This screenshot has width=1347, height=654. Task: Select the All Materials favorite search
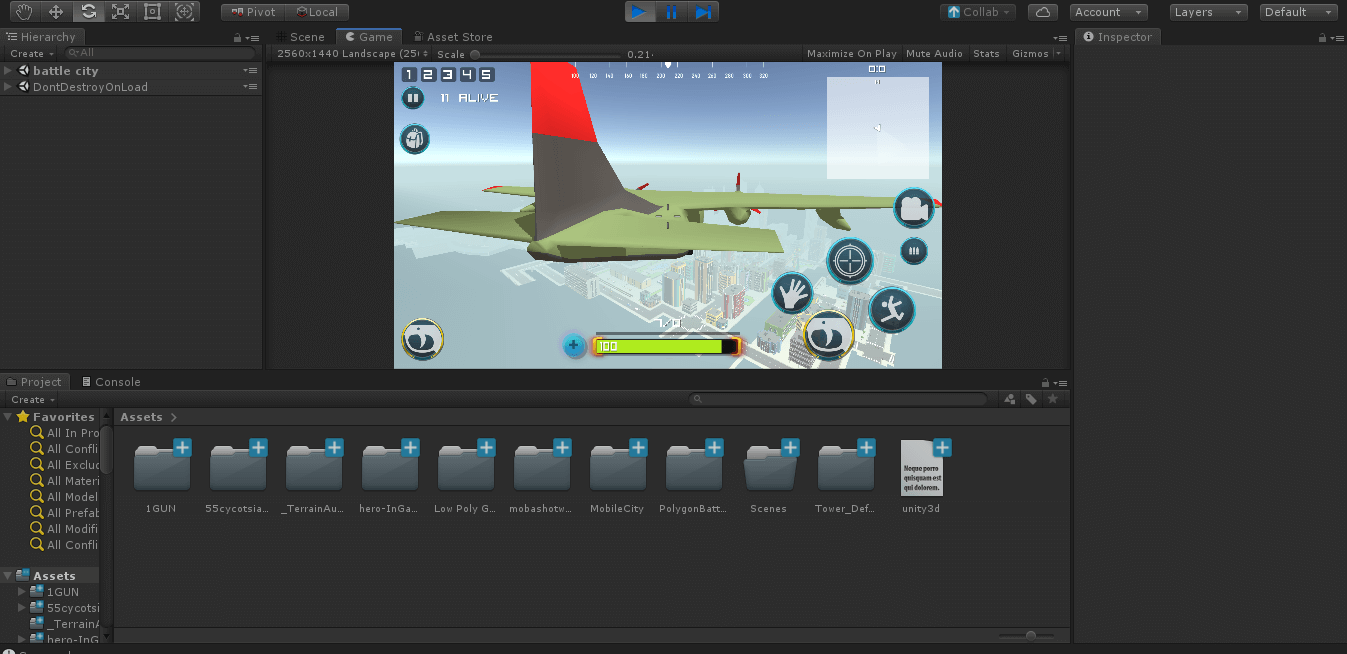pyautogui.click(x=66, y=481)
